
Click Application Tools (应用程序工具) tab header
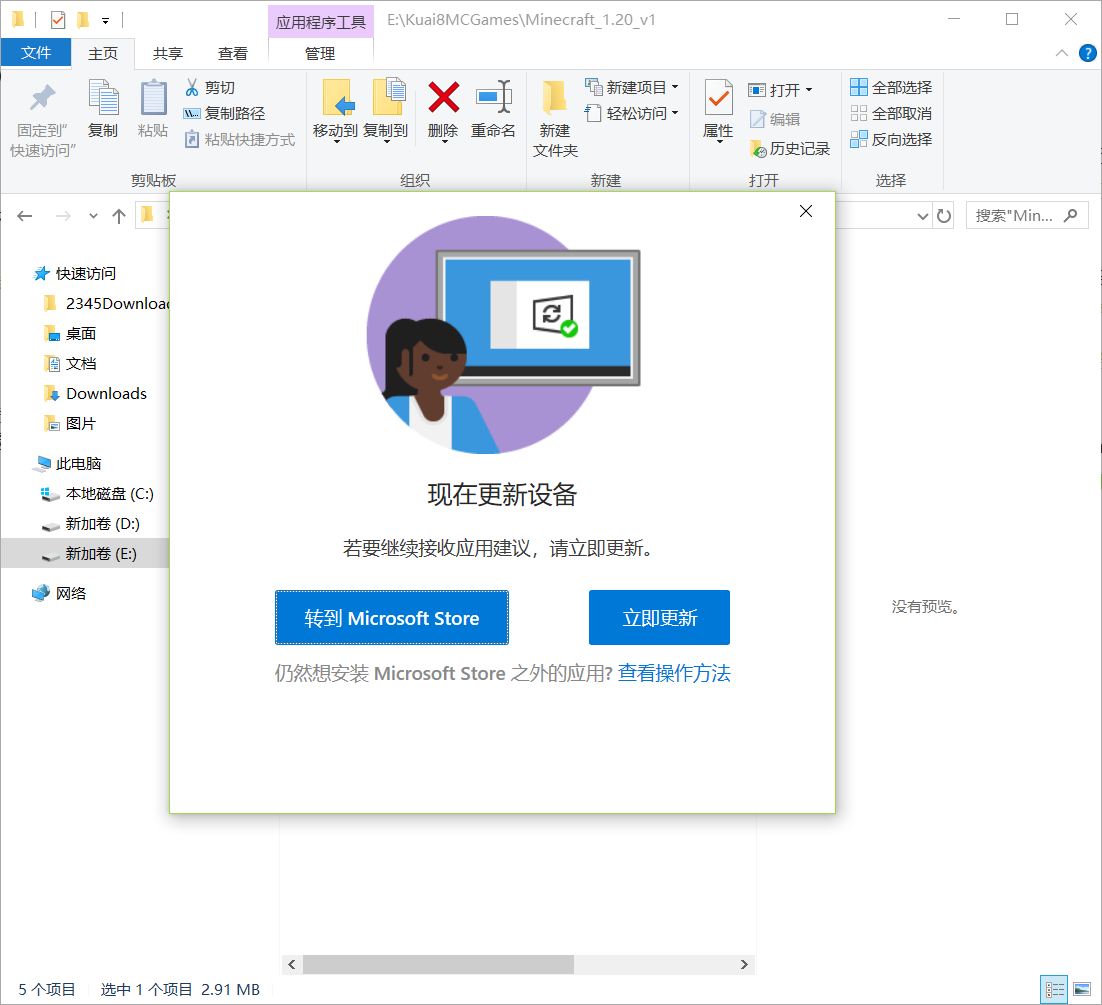(320, 22)
